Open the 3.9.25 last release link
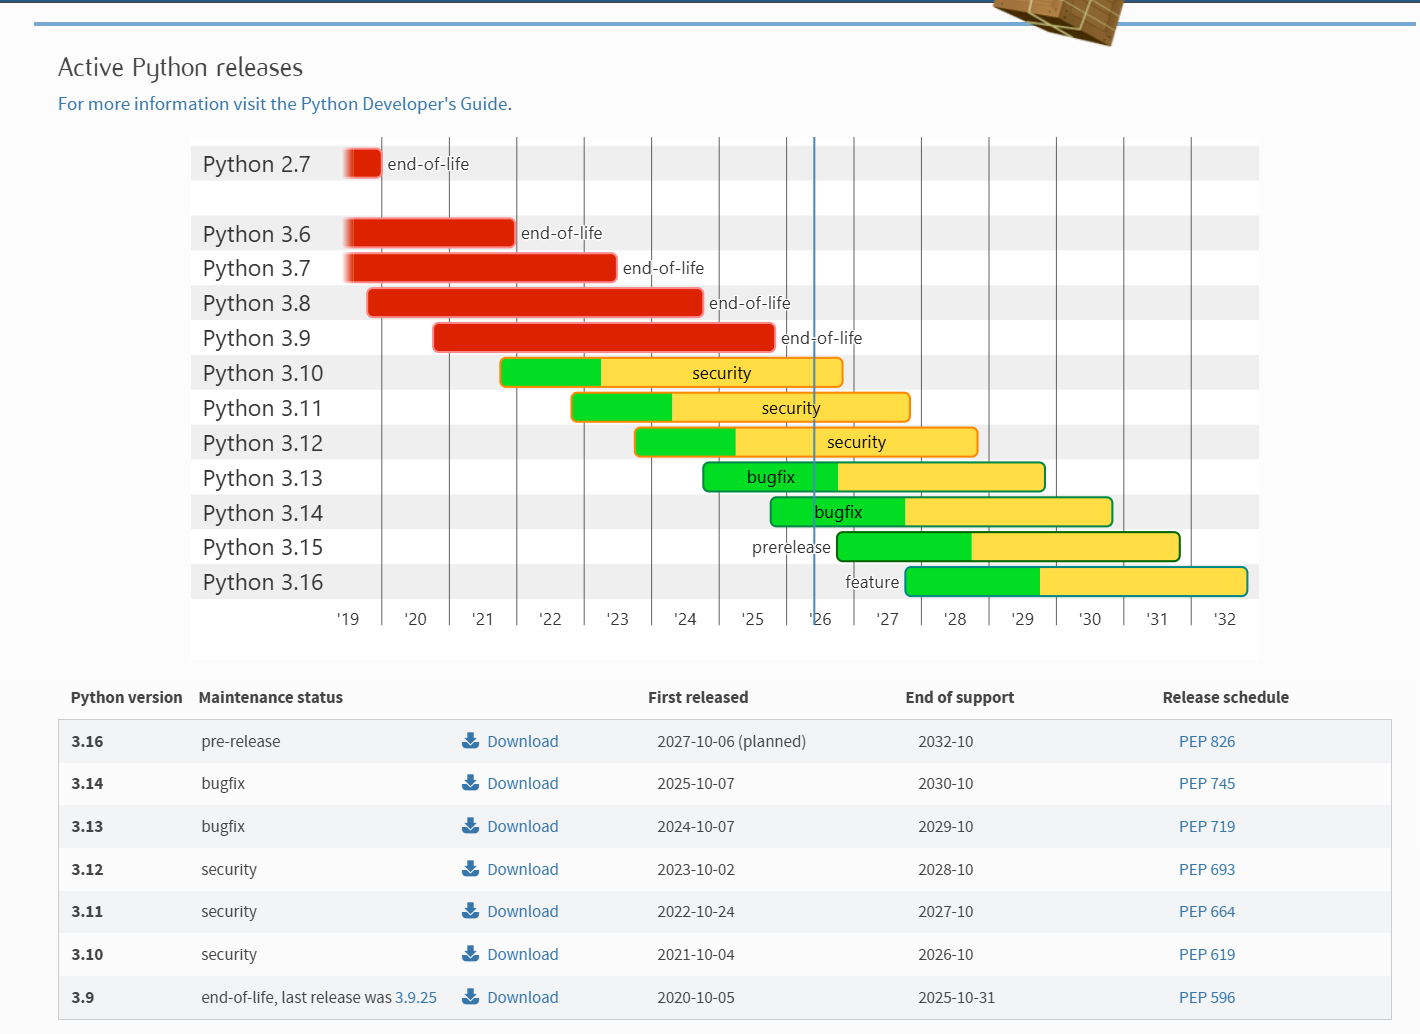Image resolution: width=1420 pixels, height=1034 pixels. [416, 997]
